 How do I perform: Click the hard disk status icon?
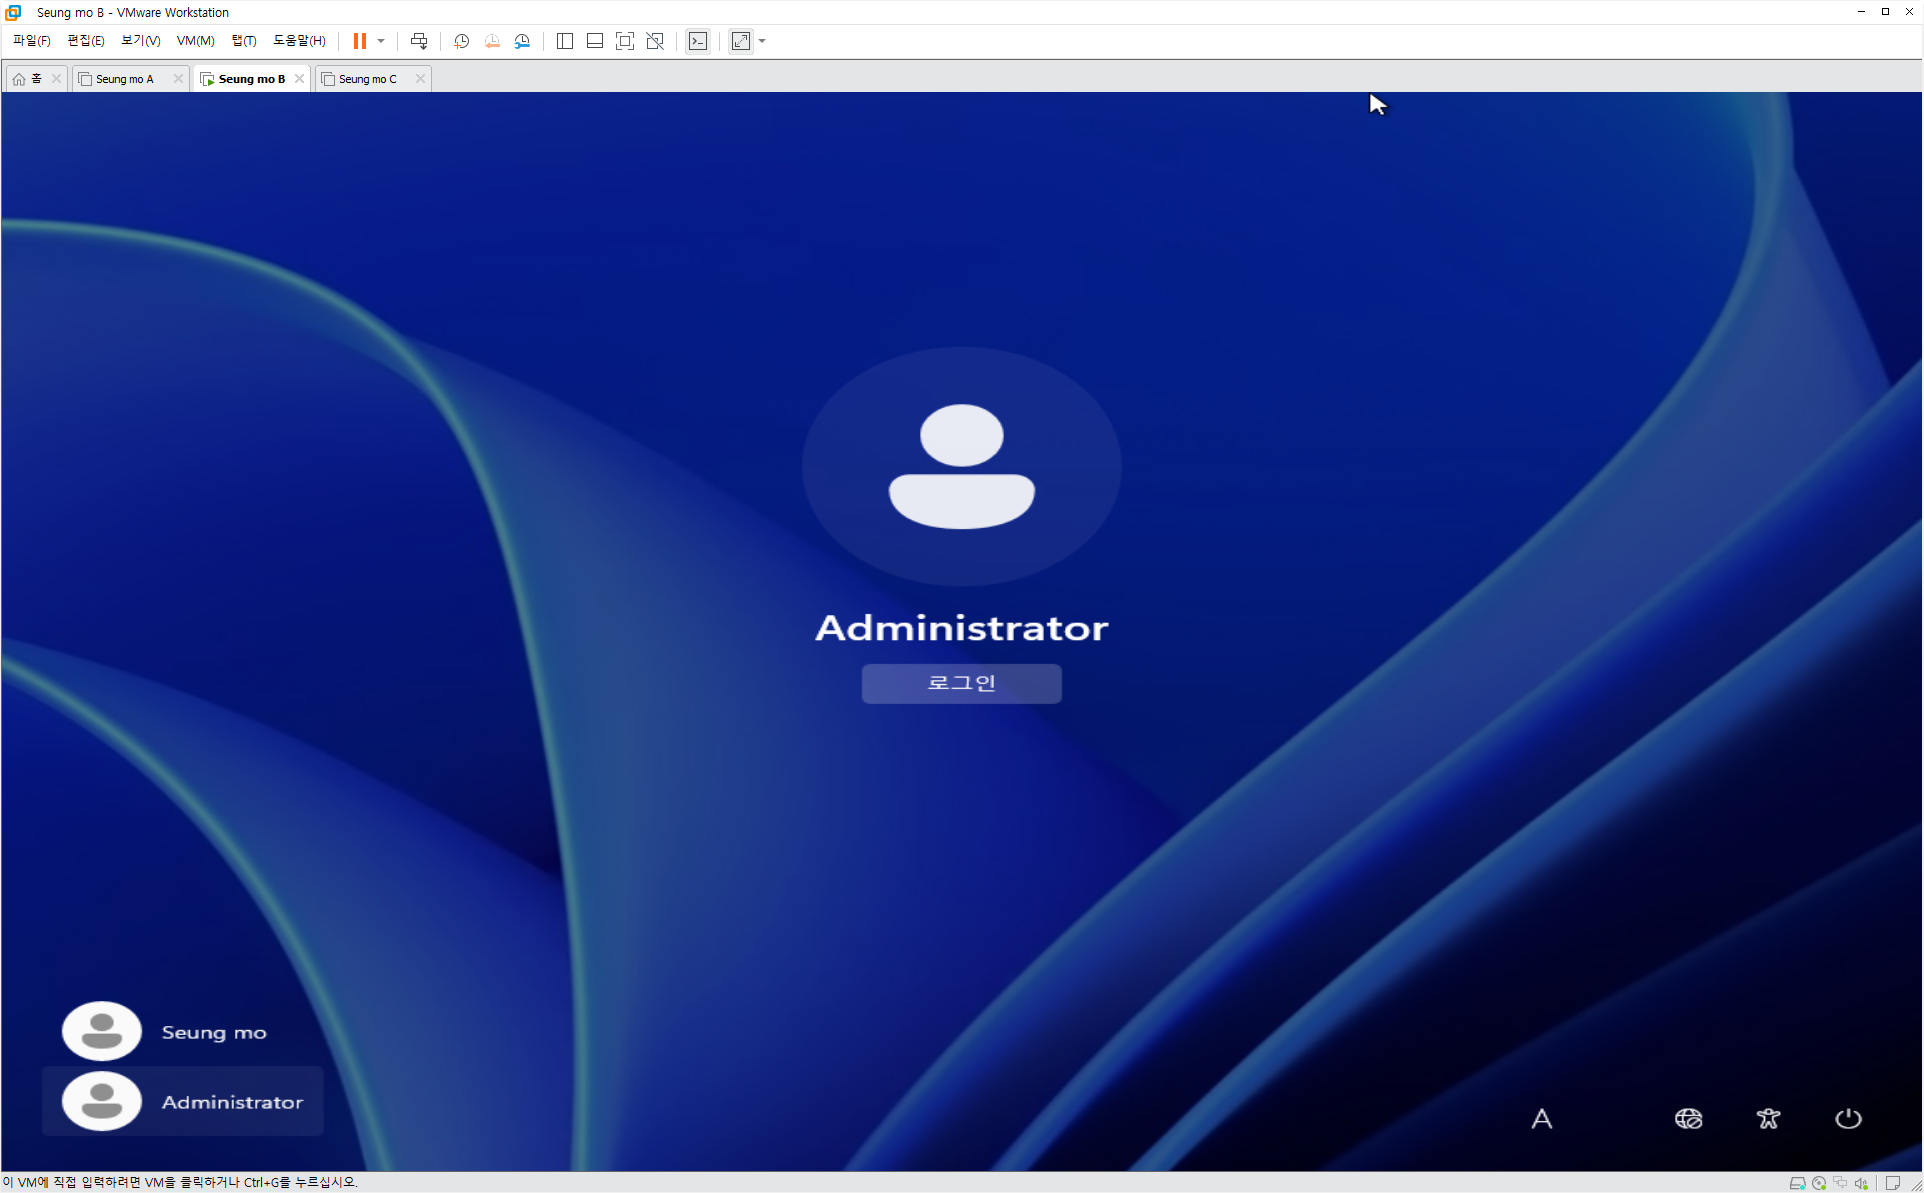(x=1797, y=1183)
